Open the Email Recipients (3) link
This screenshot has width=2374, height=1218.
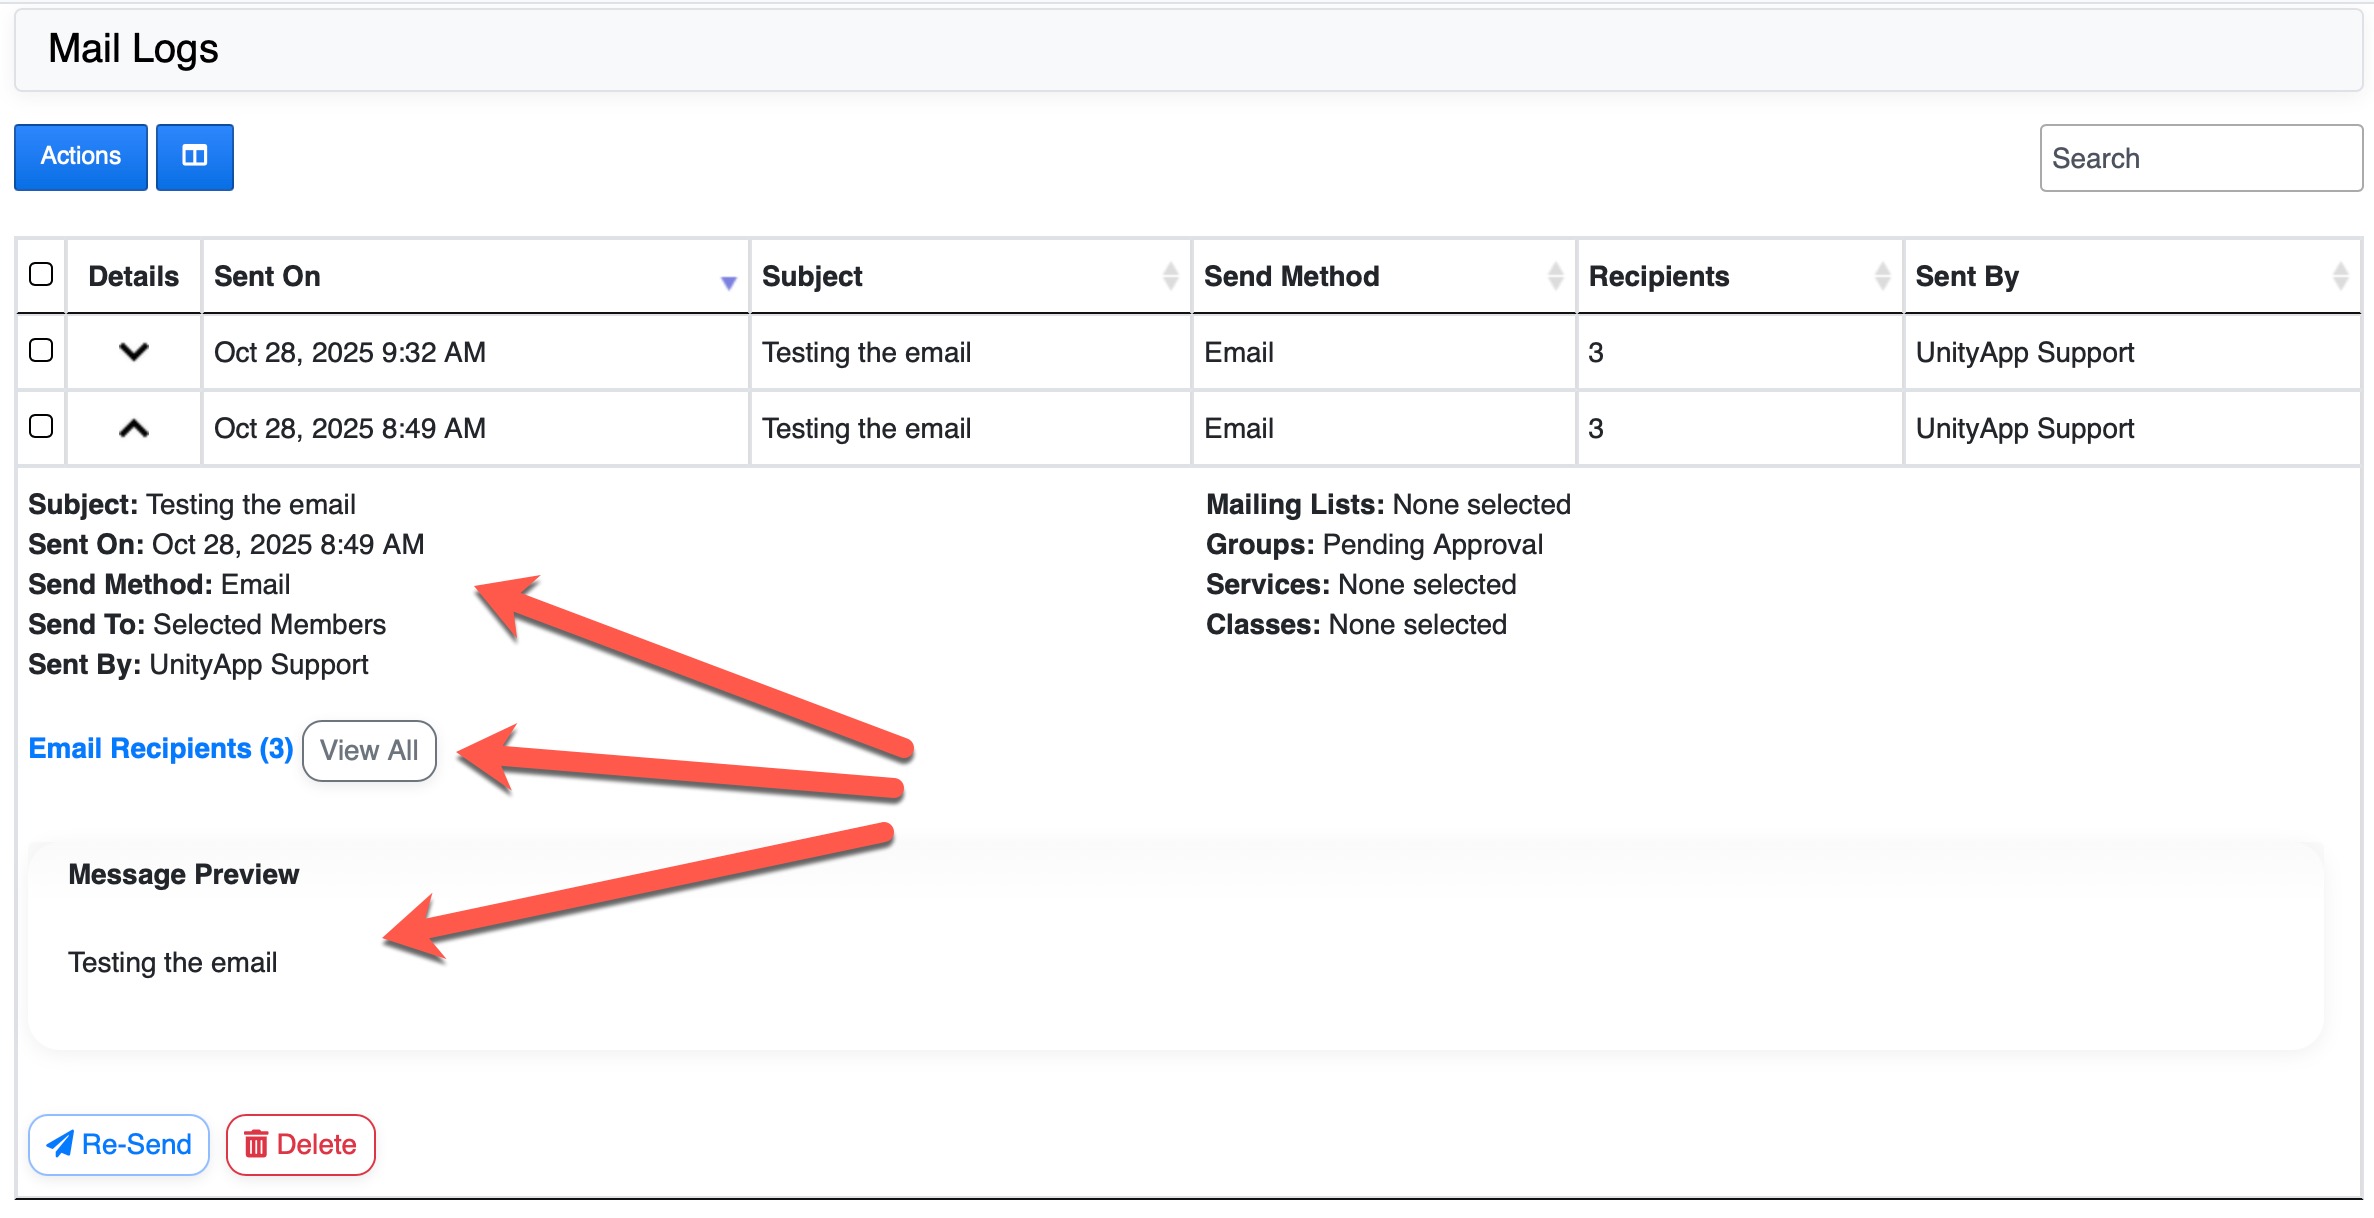click(160, 749)
